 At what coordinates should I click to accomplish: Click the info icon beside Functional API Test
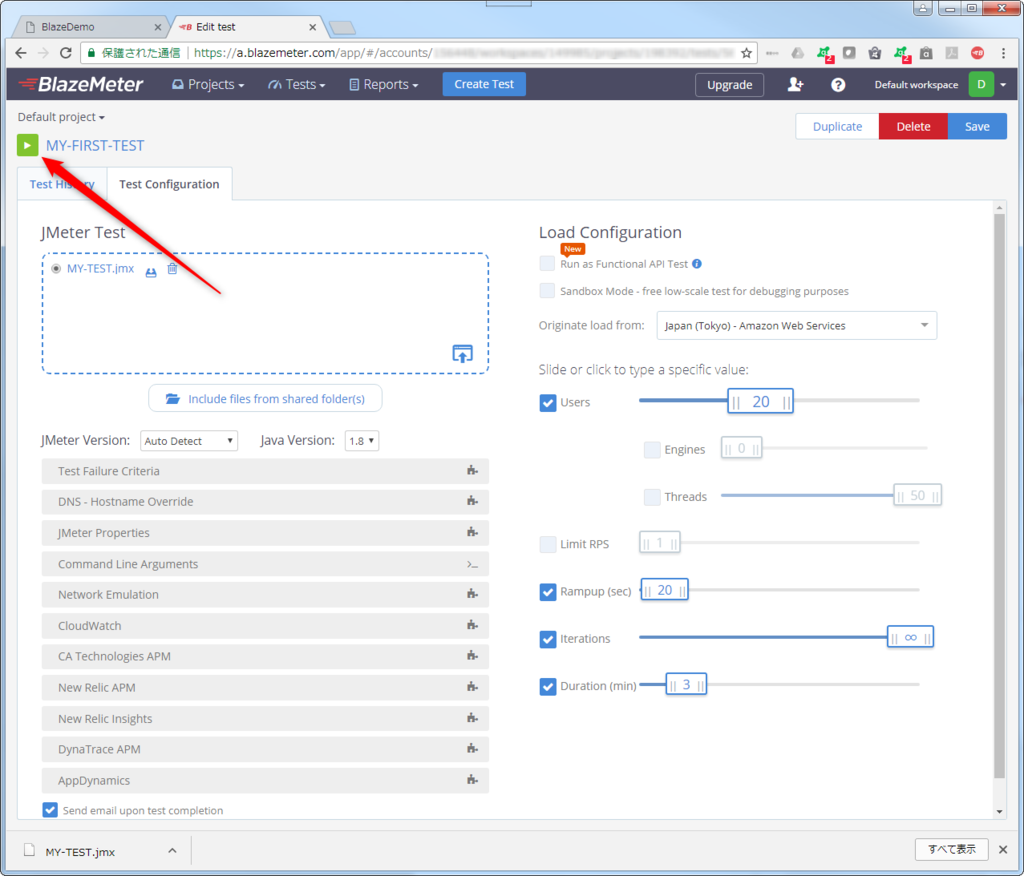[697, 264]
